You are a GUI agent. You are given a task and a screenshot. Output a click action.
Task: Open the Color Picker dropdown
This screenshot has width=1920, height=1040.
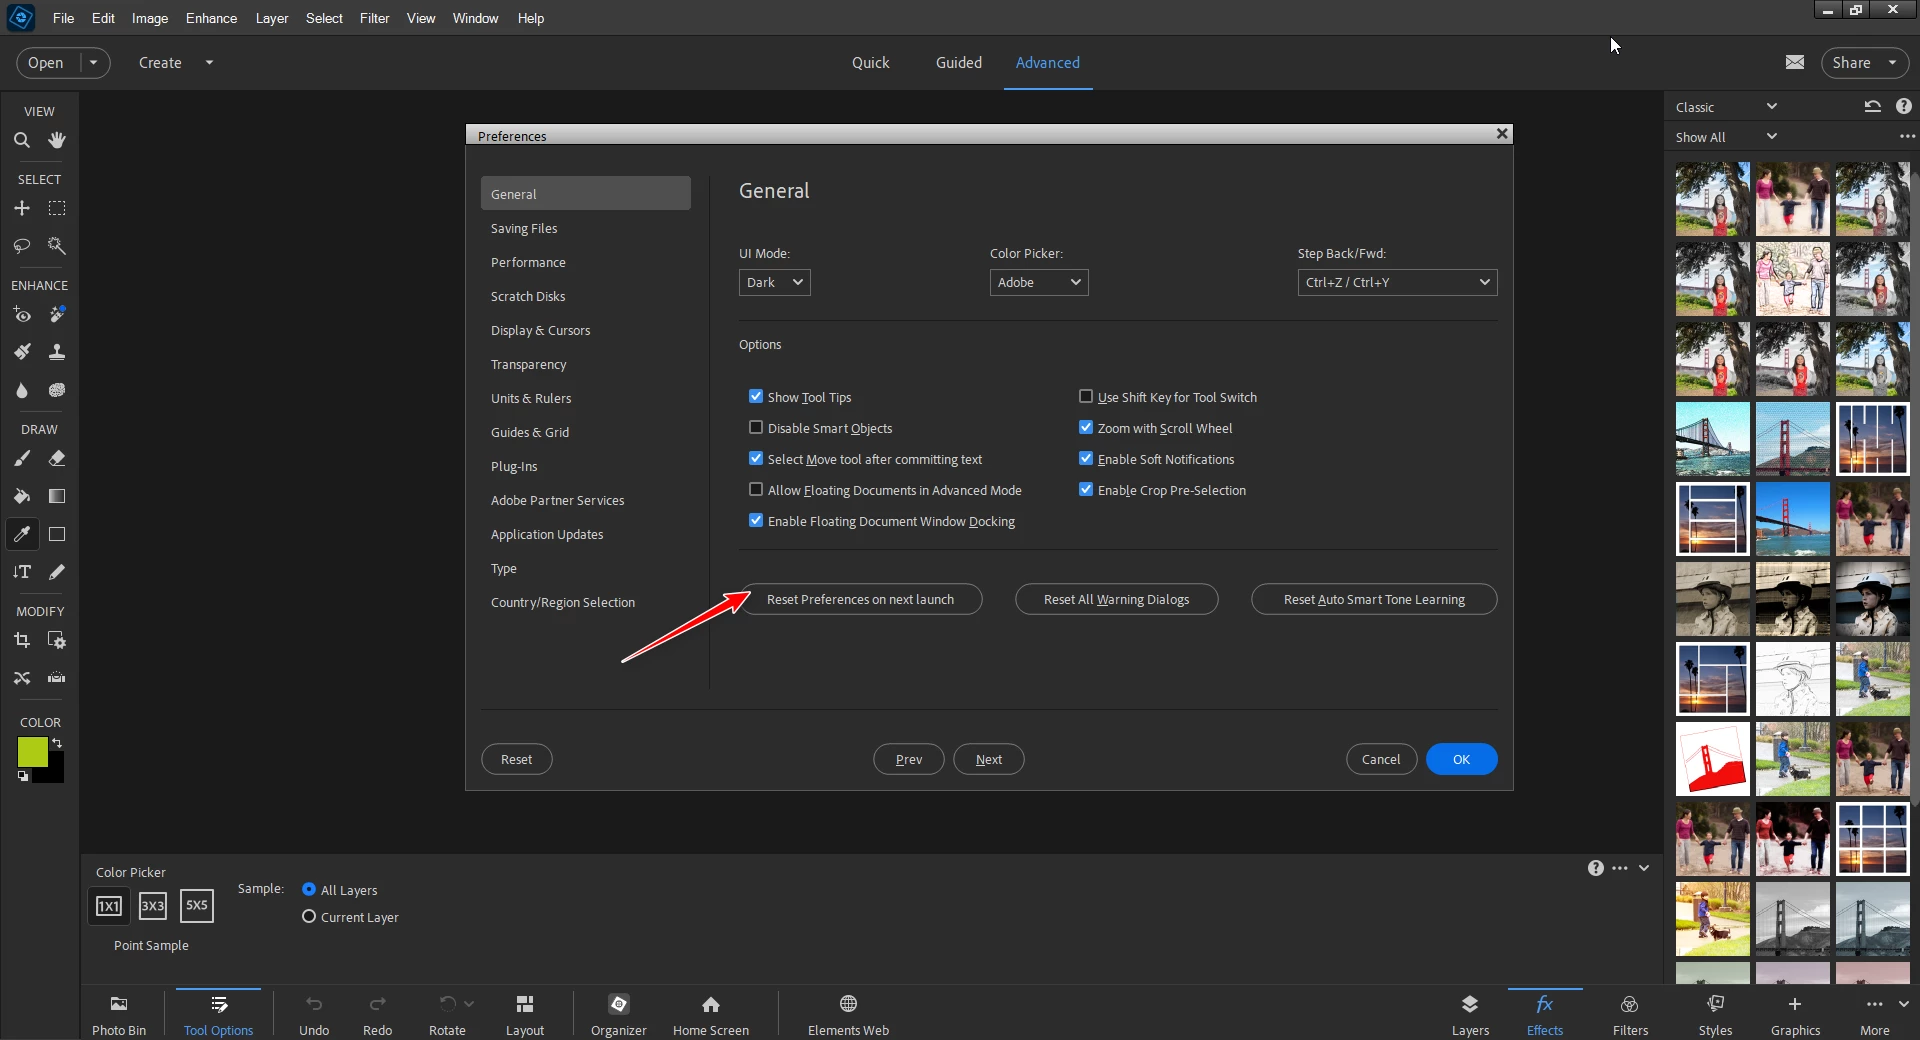pos(1039,283)
